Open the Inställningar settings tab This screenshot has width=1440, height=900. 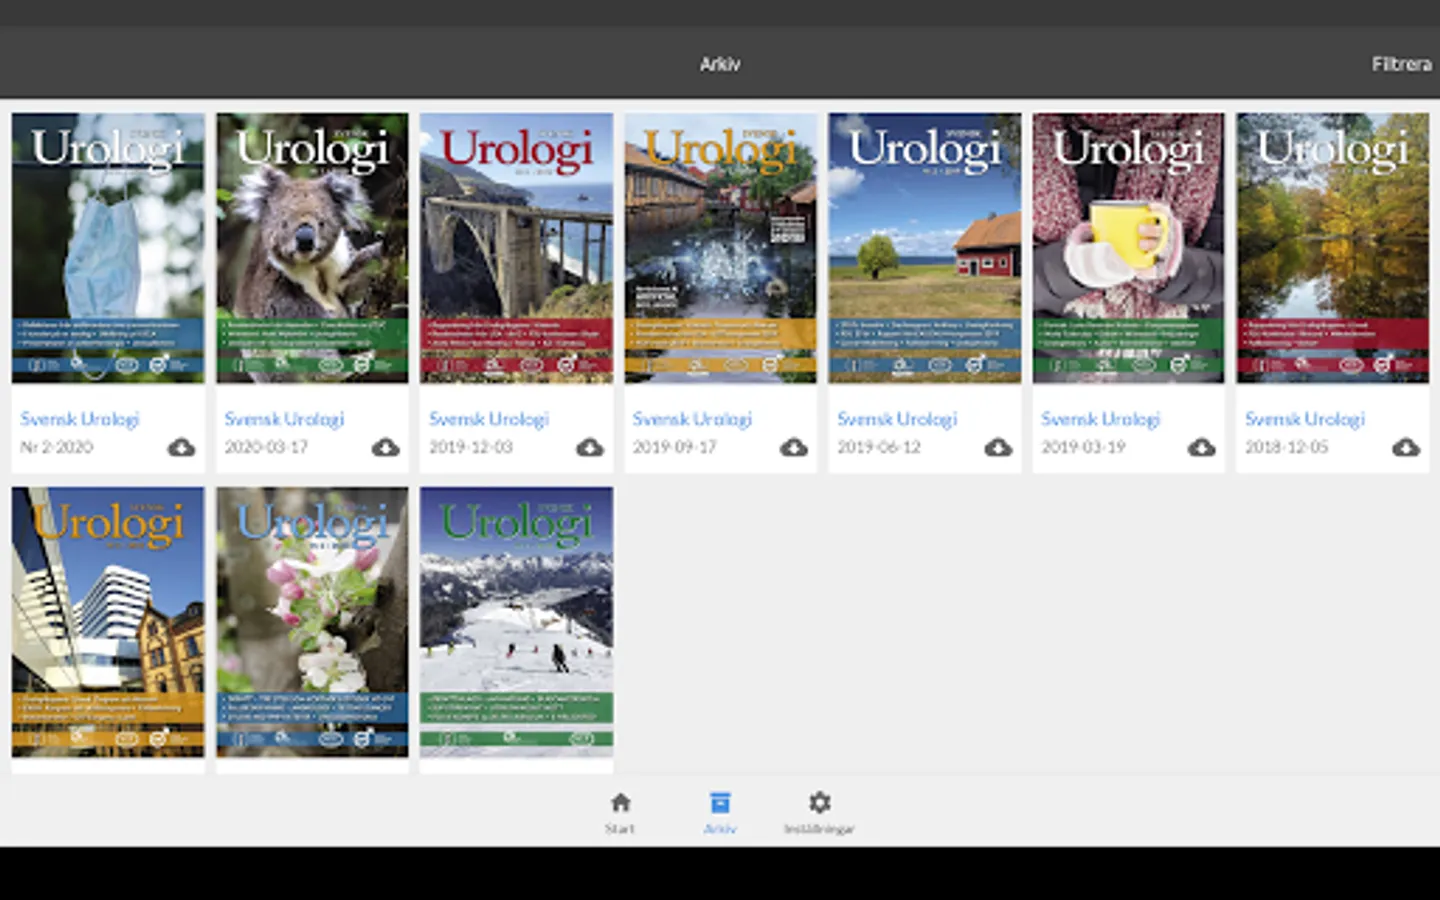pyautogui.click(x=819, y=813)
